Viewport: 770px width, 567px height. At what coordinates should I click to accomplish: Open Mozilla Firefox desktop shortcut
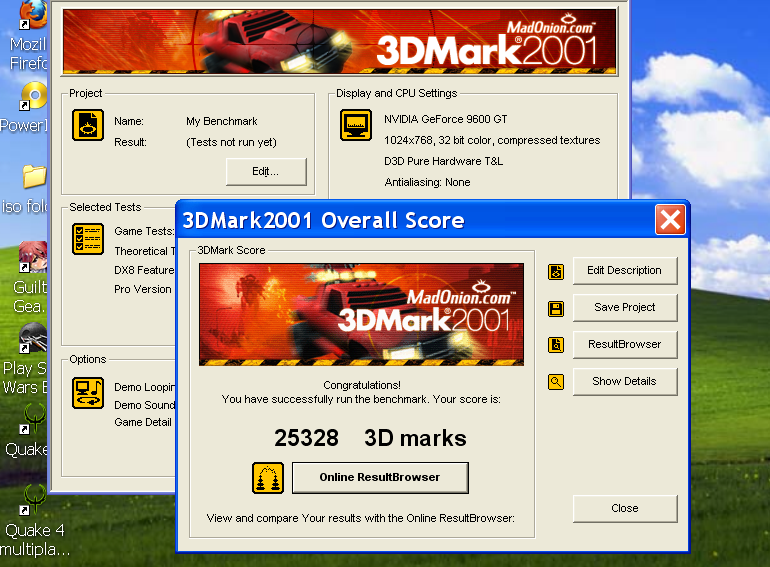click(29, 35)
